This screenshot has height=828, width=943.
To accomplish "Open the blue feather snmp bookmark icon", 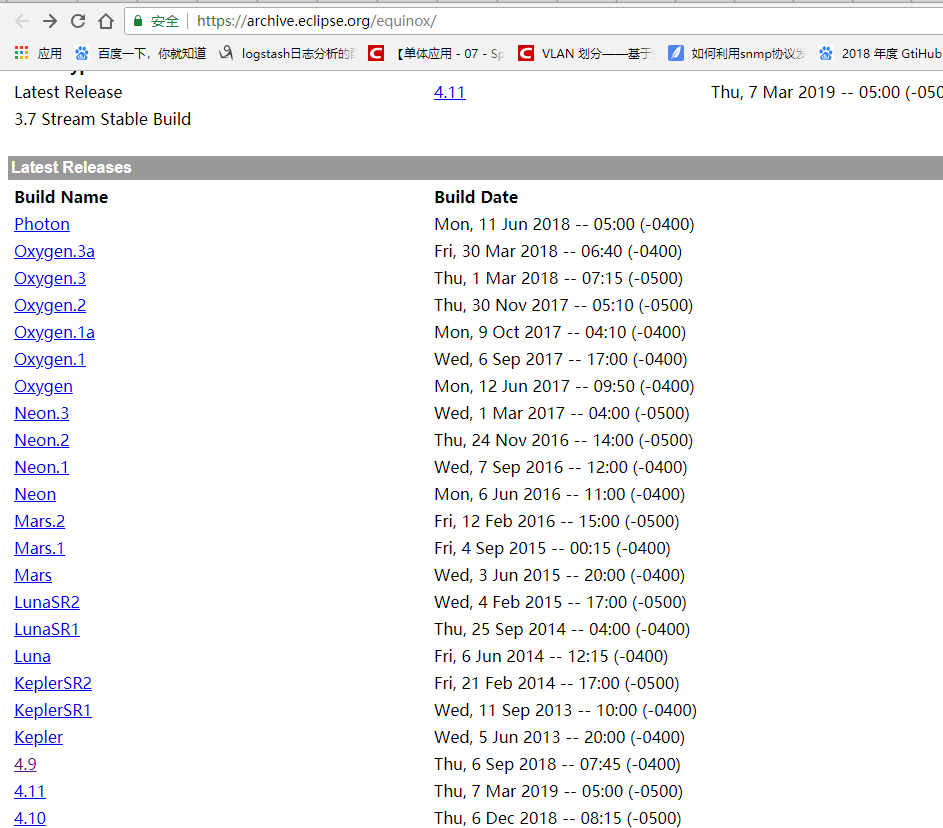I will [x=676, y=54].
